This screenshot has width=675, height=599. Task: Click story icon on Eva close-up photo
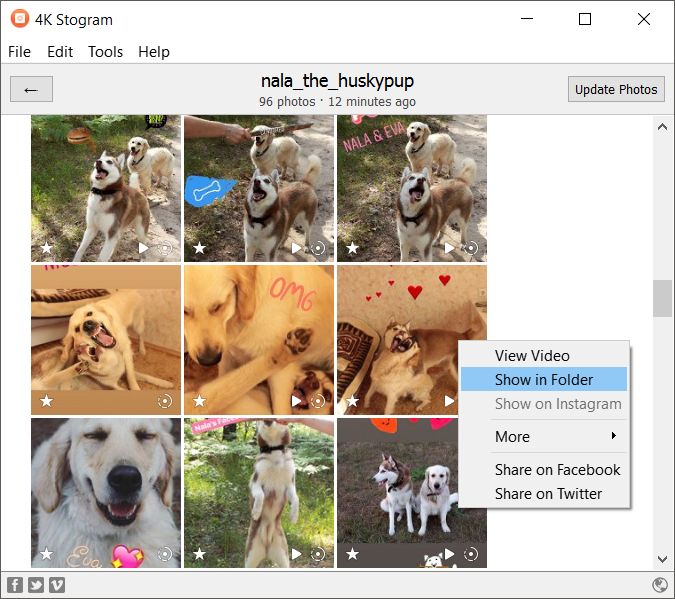click(165, 554)
